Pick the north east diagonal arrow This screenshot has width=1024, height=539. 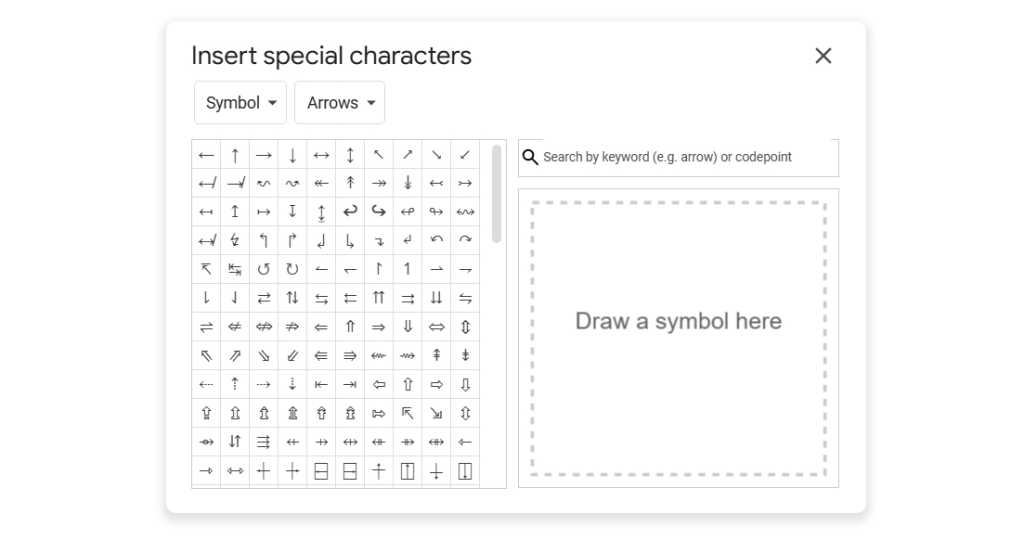[x=408, y=155]
